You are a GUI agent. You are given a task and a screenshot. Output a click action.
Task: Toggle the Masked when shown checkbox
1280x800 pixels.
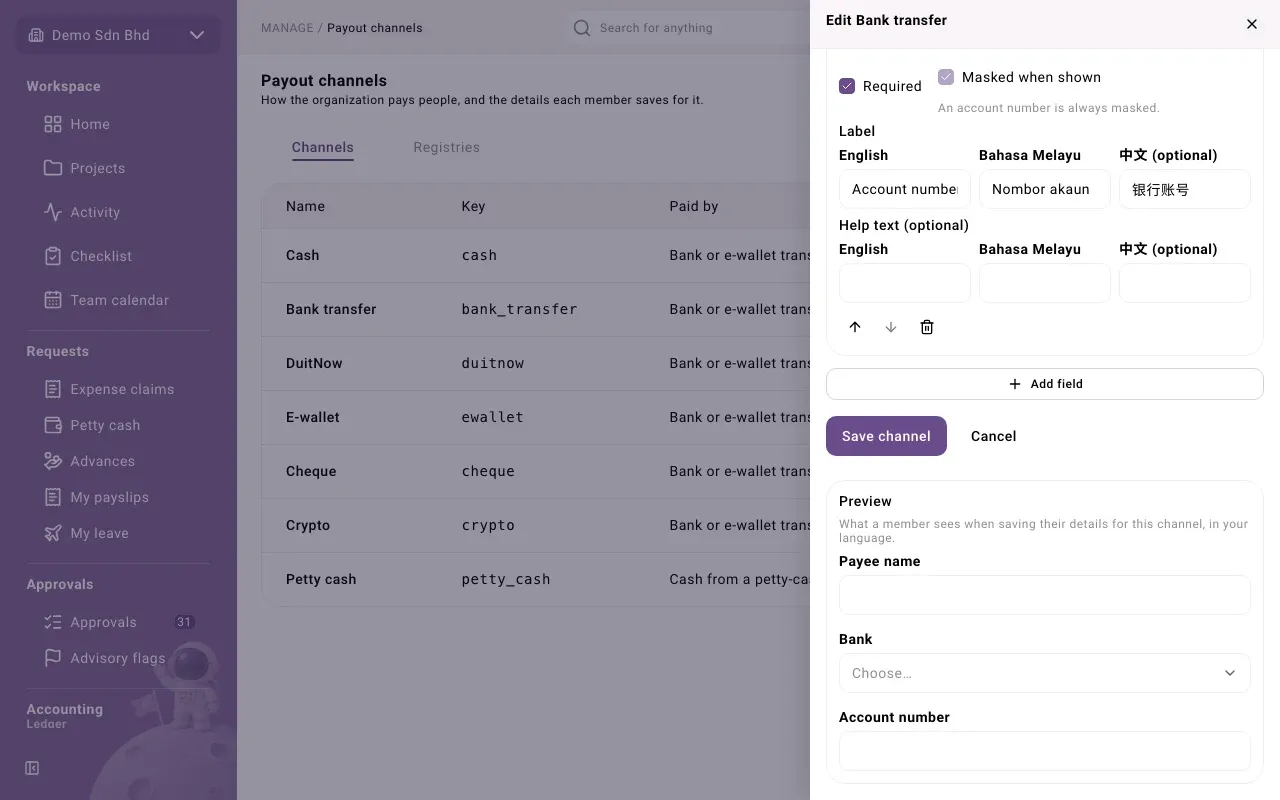pos(946,77)
